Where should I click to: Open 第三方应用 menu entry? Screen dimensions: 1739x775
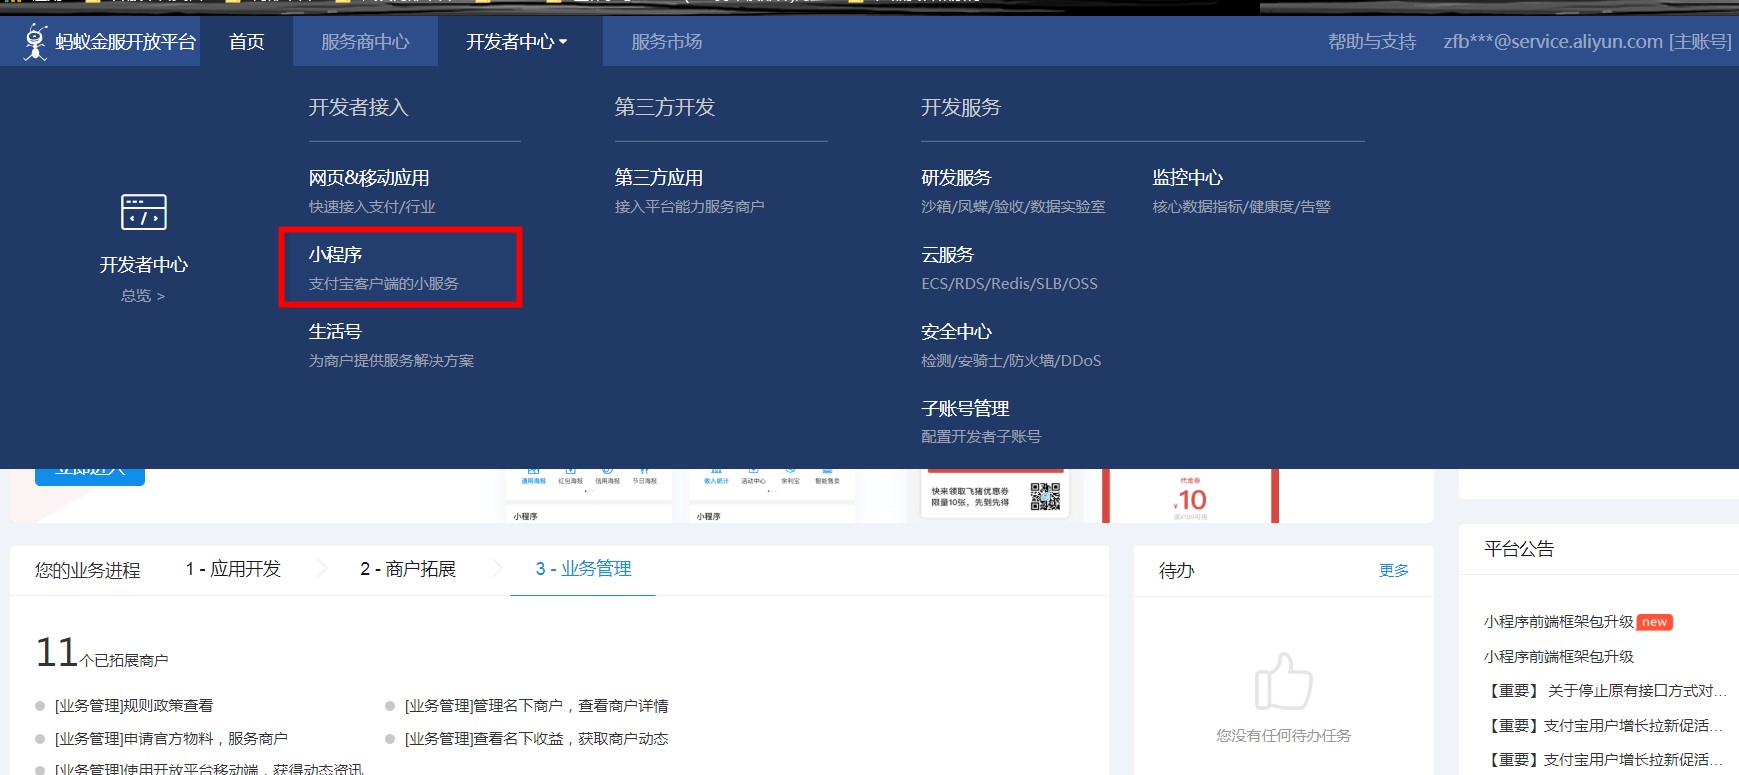pyautogui.click(x=659, y=178)
